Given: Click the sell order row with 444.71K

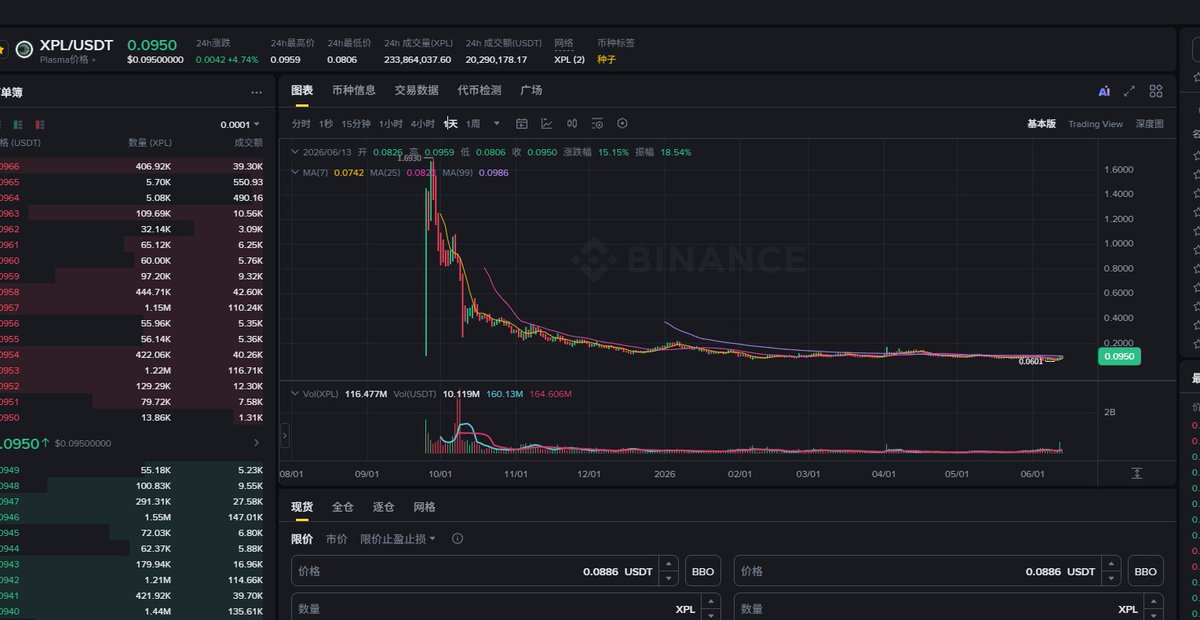Looking at the screenshot, I should tap(132, 291).
